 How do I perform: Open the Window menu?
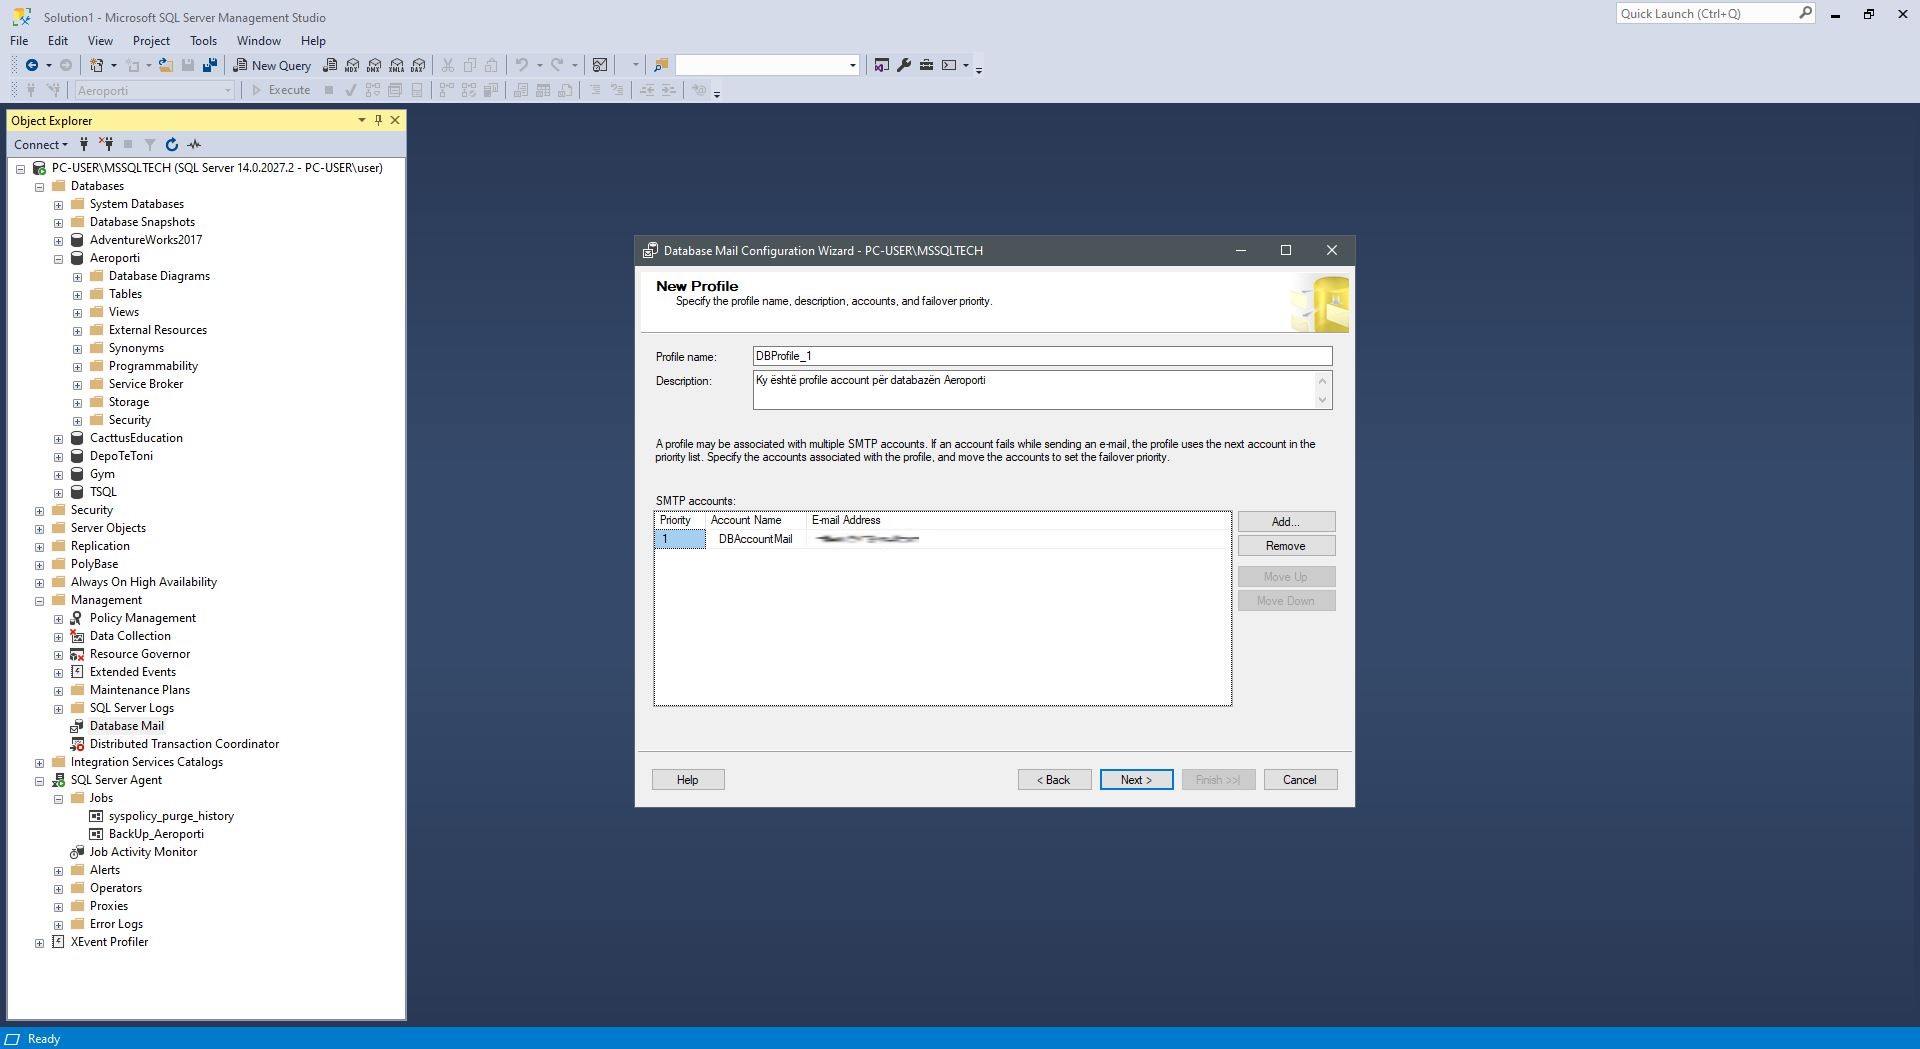point(258,41)
